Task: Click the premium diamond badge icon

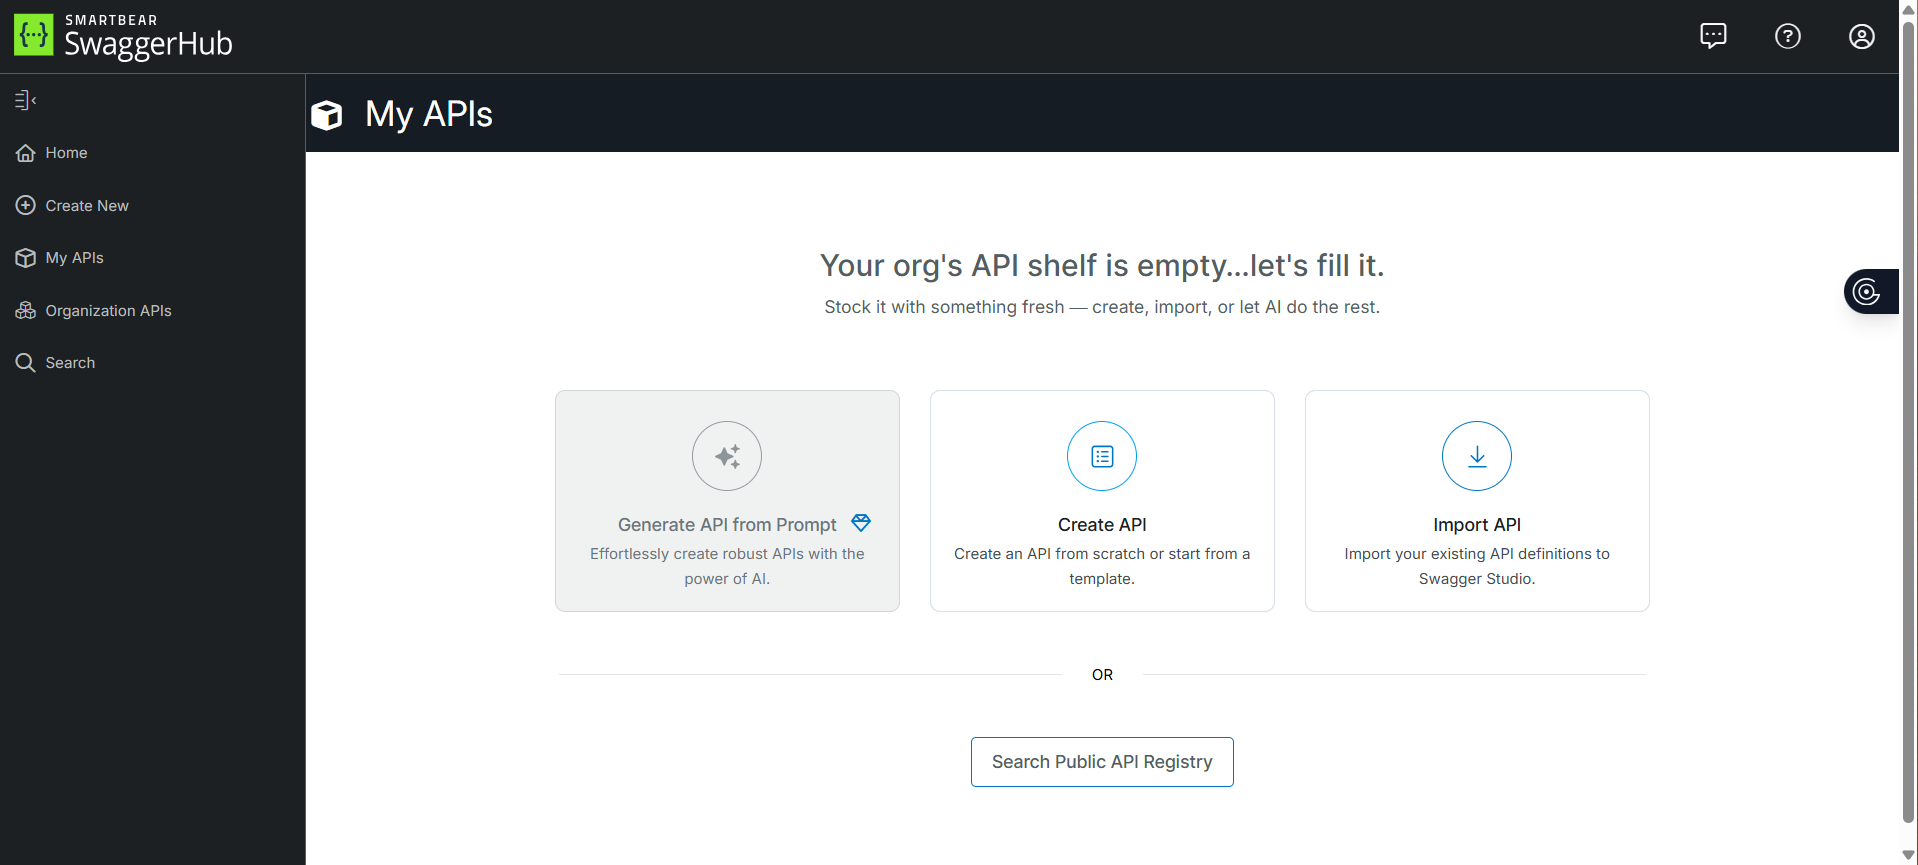Action: click(861, 523)
